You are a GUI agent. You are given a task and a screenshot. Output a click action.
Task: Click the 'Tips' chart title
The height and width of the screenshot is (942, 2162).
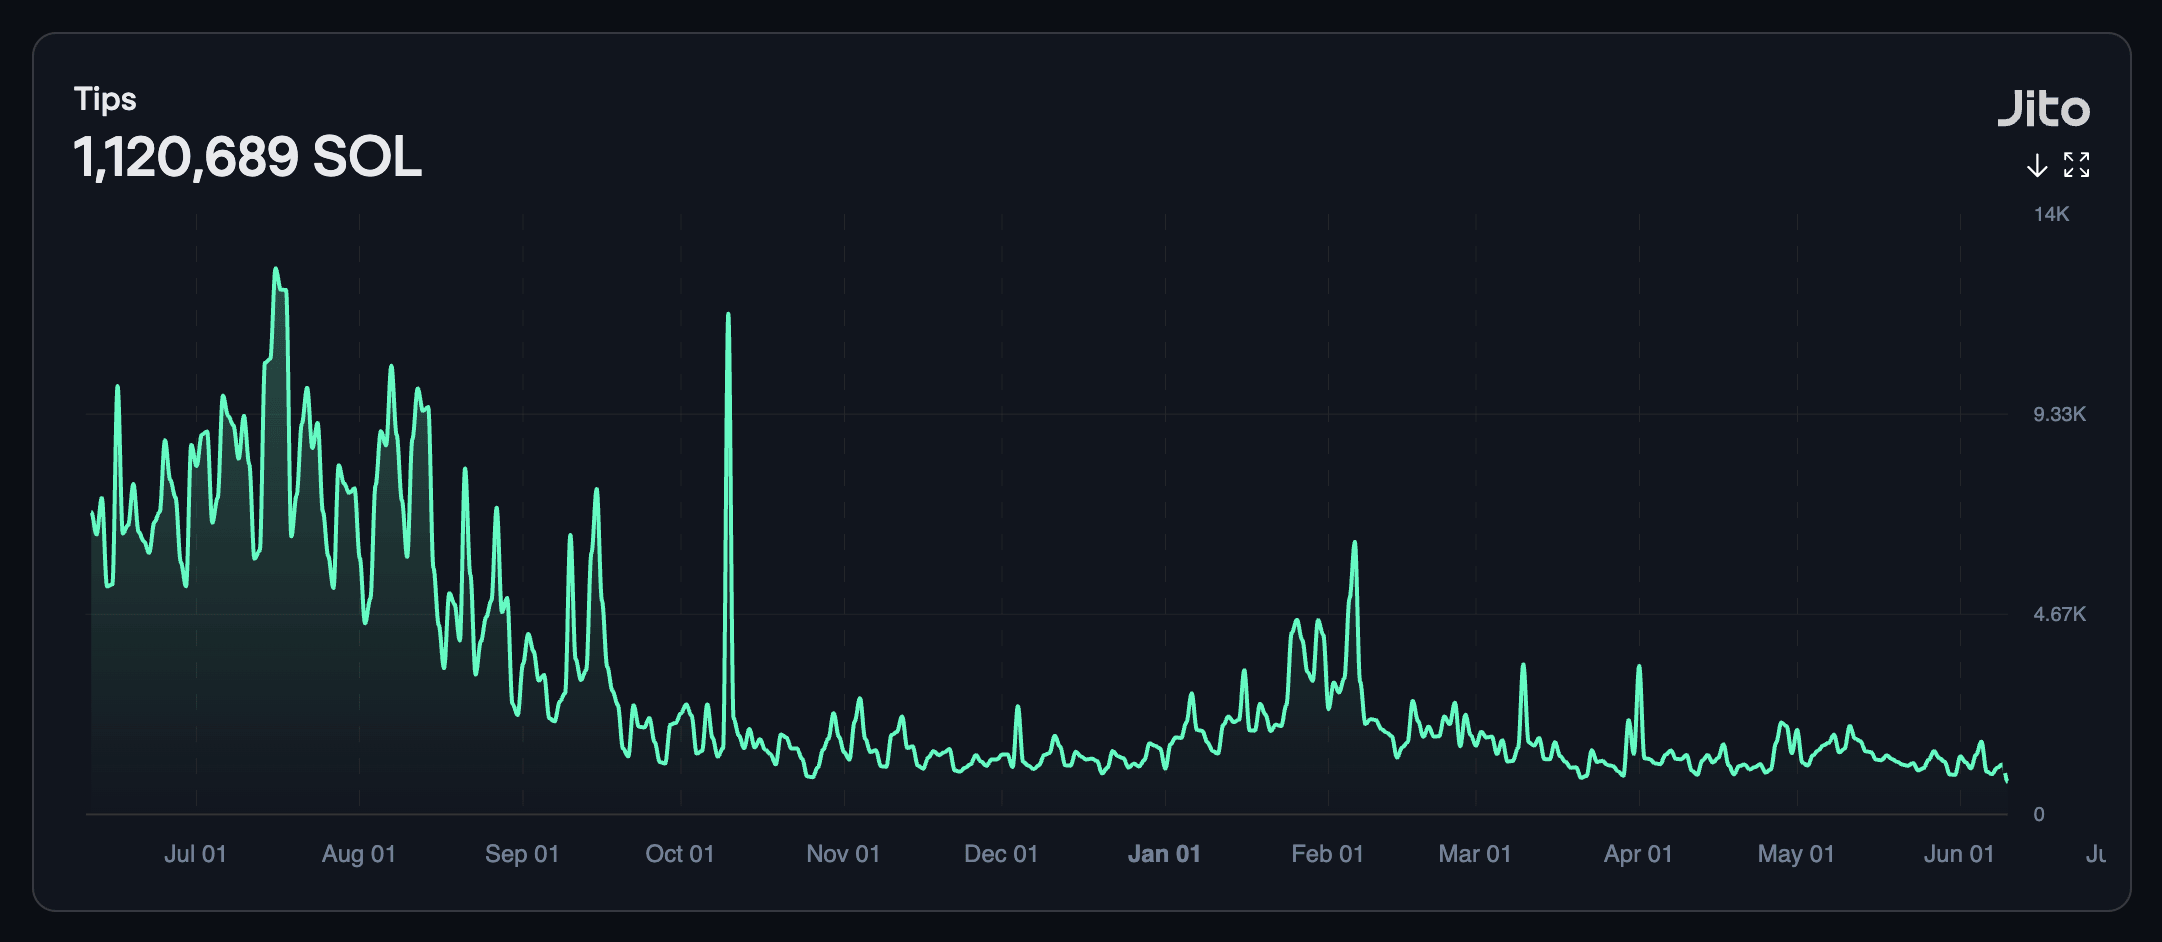[x=105, y=99]
